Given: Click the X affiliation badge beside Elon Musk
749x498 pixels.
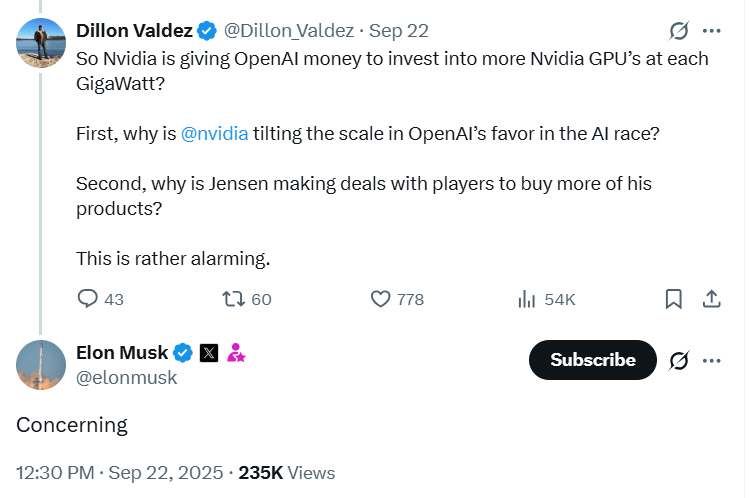Looking at the screenshot, I should [209, 352].
